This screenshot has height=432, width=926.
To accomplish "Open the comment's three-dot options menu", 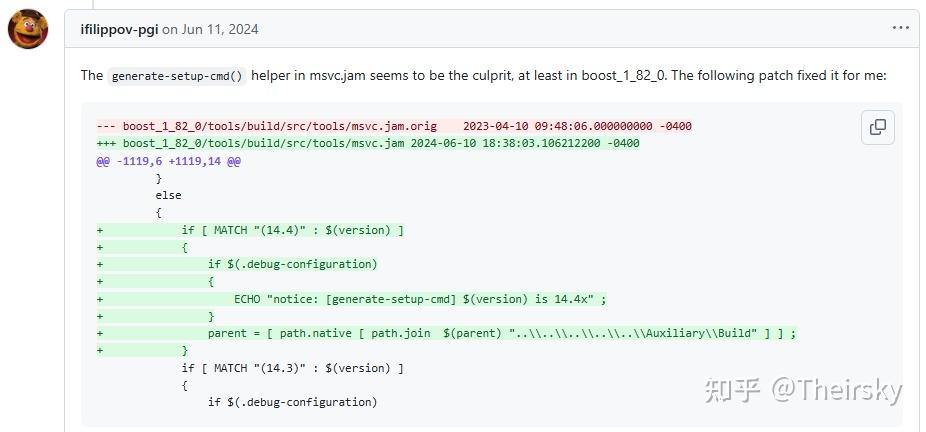I will 900,28.
